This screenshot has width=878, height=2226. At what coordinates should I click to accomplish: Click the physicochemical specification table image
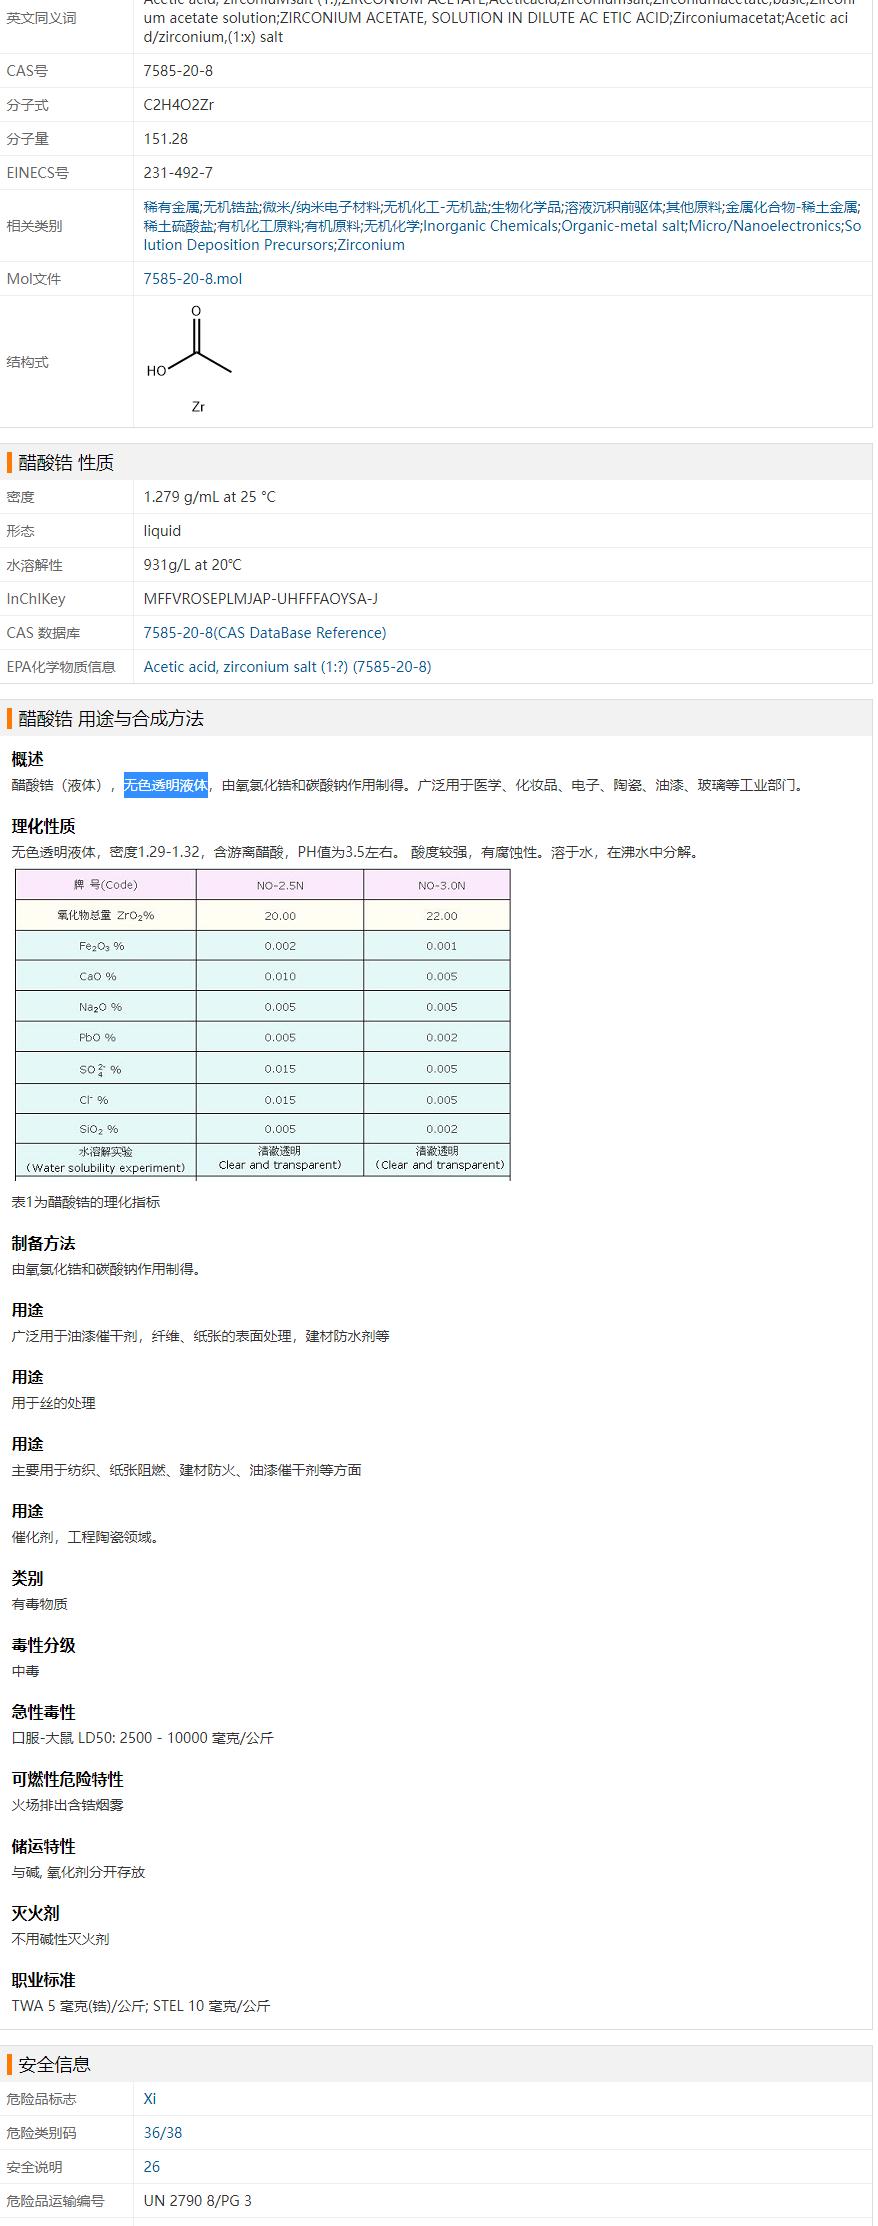click(262, 1024)
